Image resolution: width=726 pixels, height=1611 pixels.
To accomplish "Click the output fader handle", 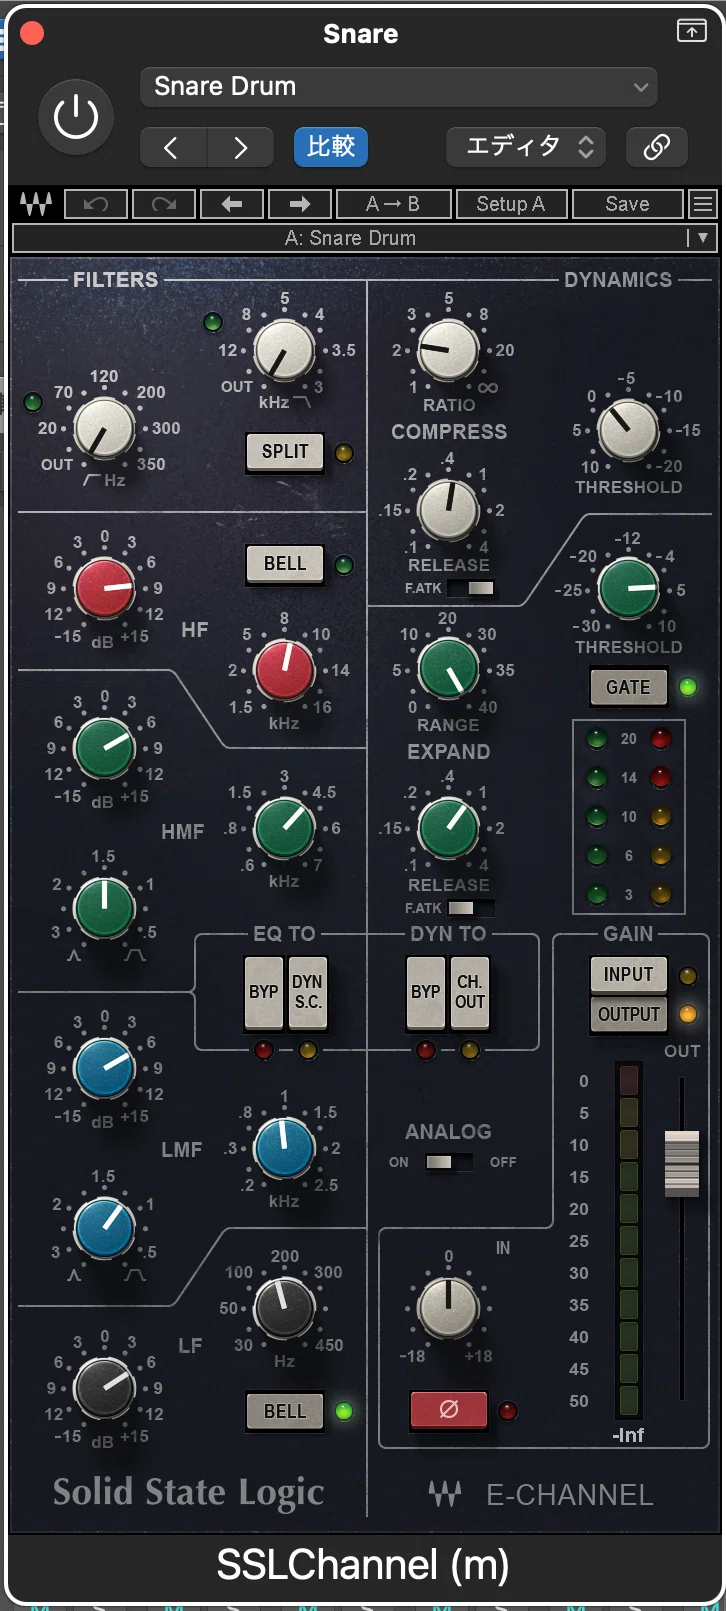I will click(x=682, y=1163).
